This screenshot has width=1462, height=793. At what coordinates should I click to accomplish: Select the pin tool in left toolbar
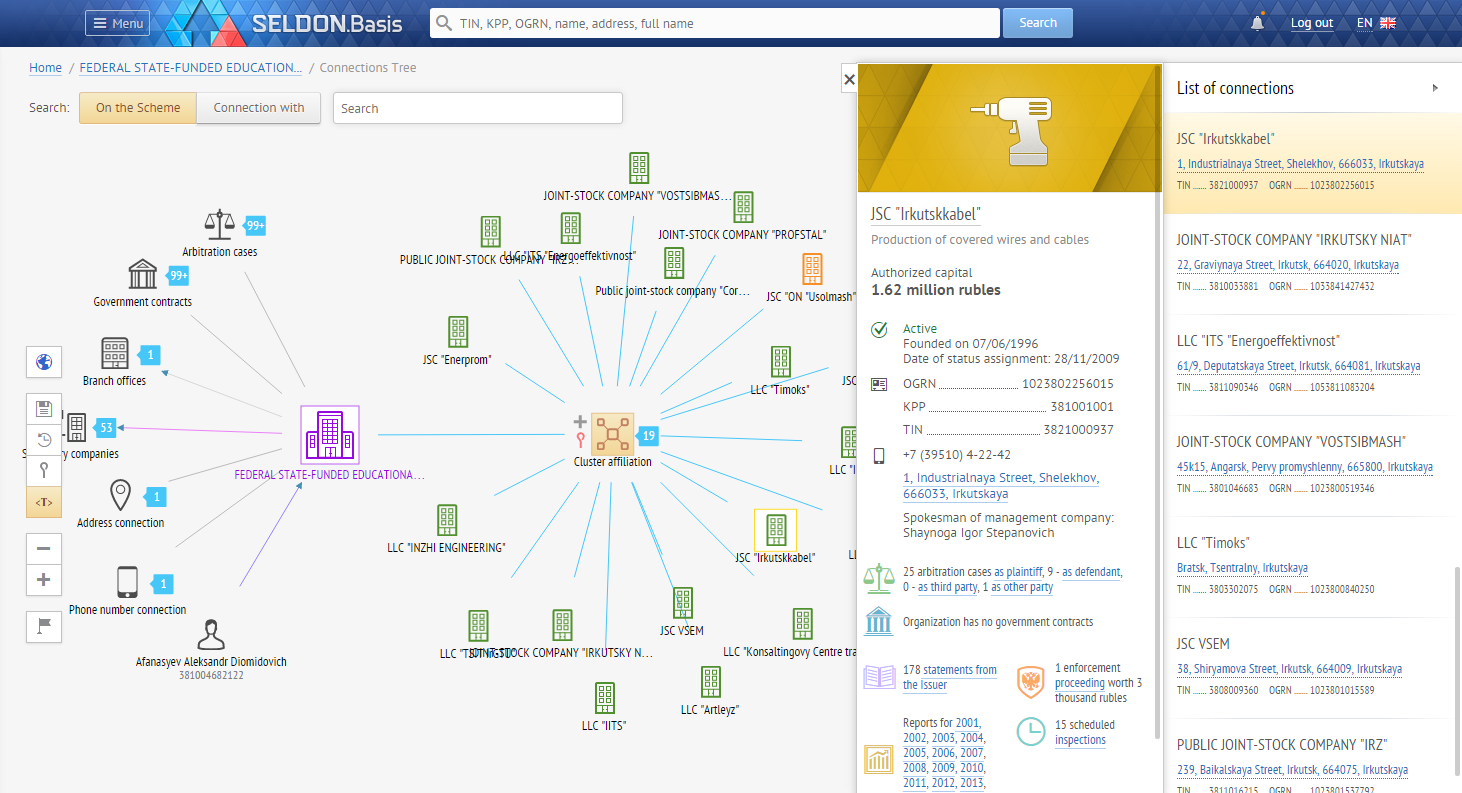click(43, 471)
